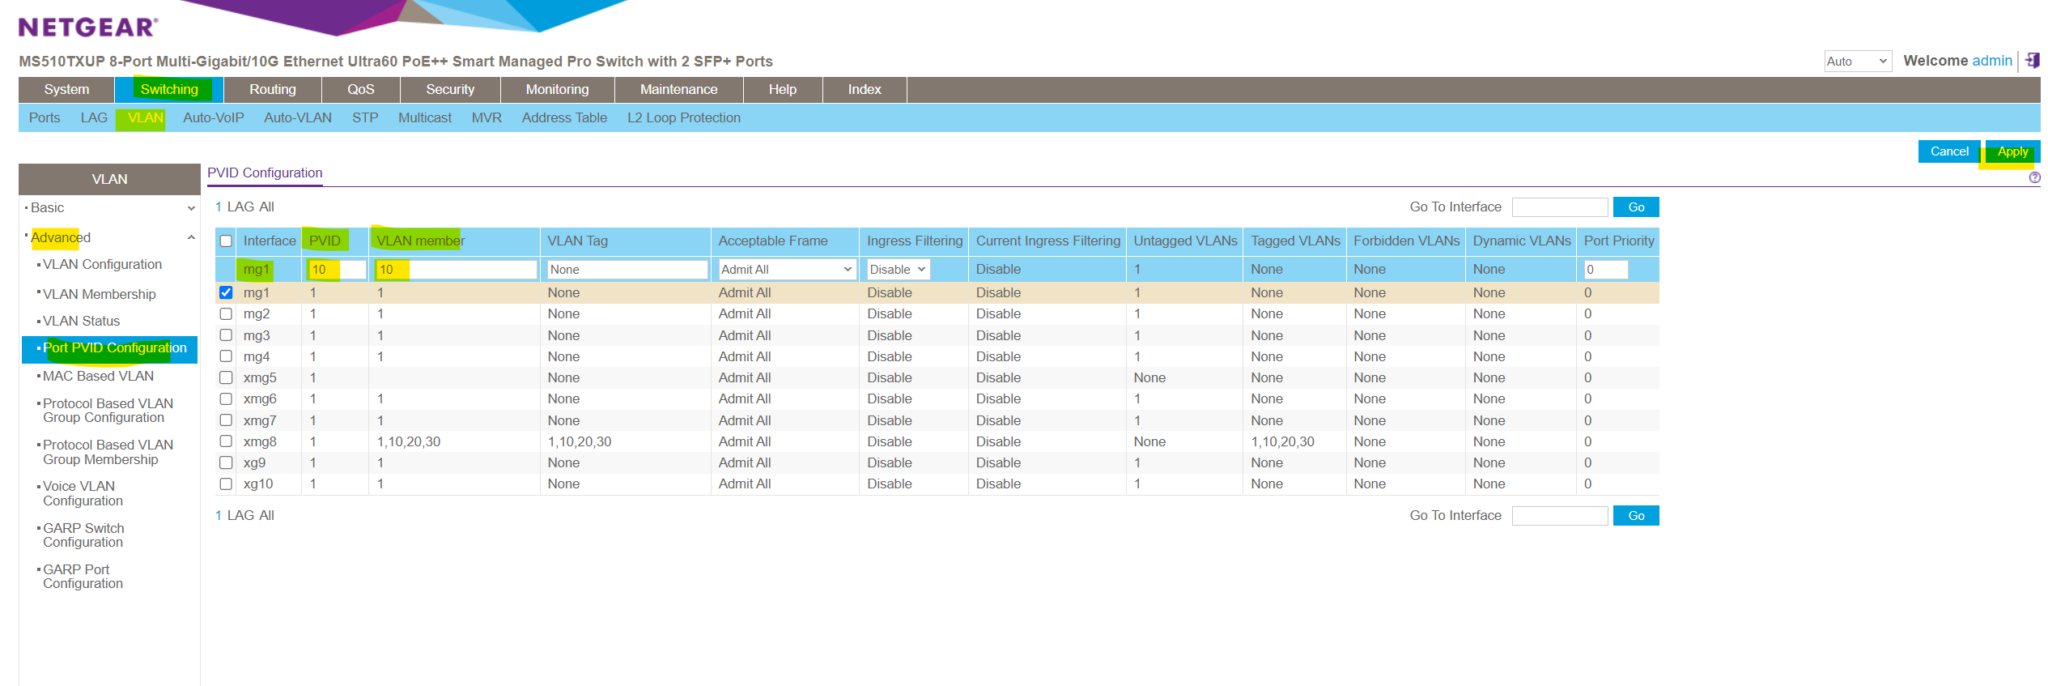This screenshot has height=686, width=2048.
Task: Click the PVID input field
Action: coord(337,269)
